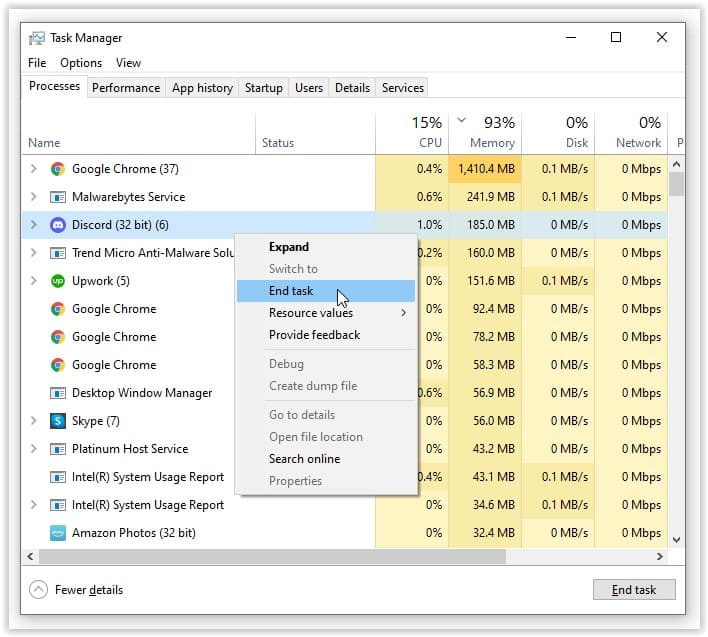Click the vertical scrollbar thumb
The image size is (708, 637).
[676, 185]
